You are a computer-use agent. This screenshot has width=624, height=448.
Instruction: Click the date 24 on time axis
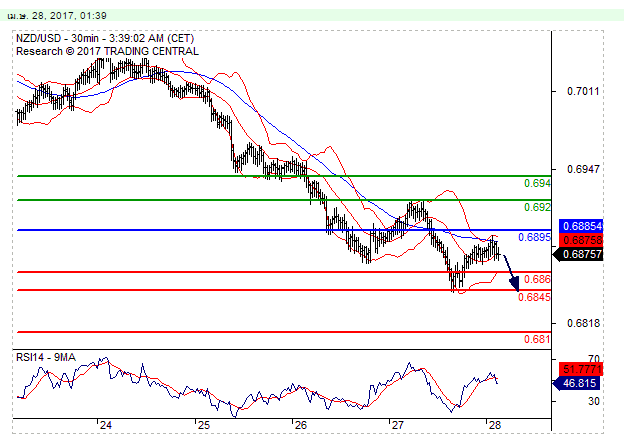coord(106,425)
